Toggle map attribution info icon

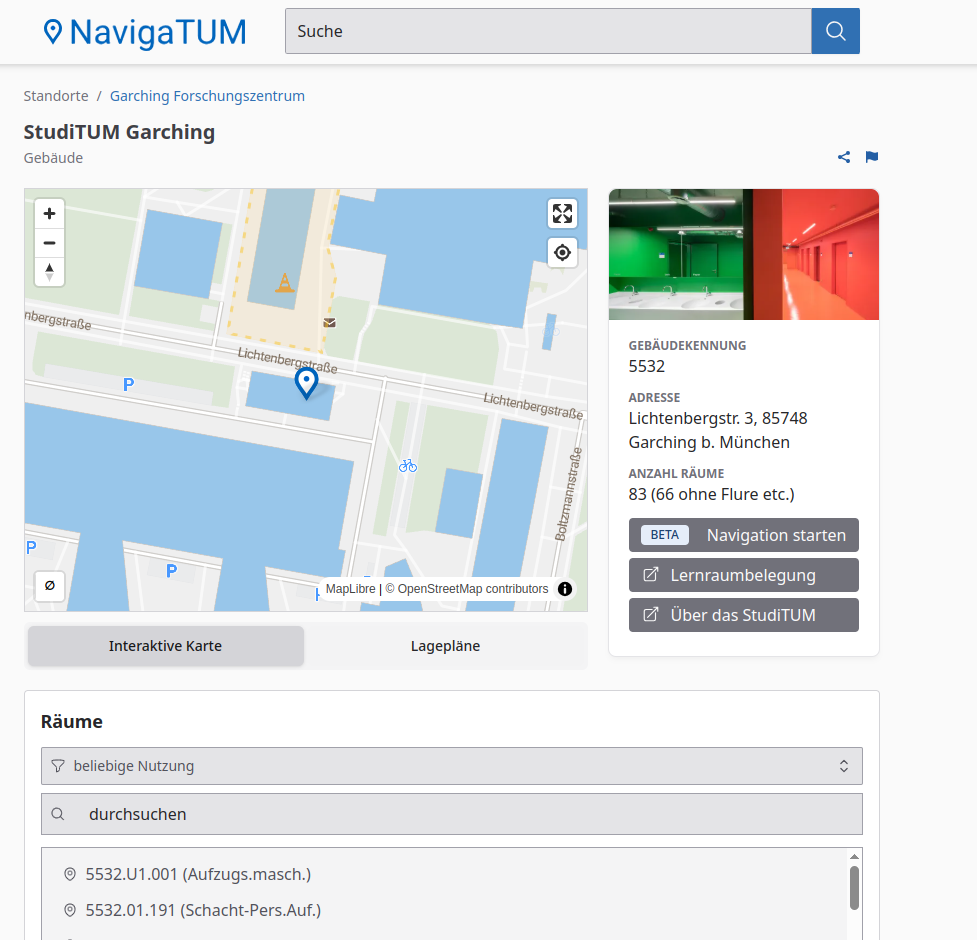pyautogui.click(x=565, y=589)
